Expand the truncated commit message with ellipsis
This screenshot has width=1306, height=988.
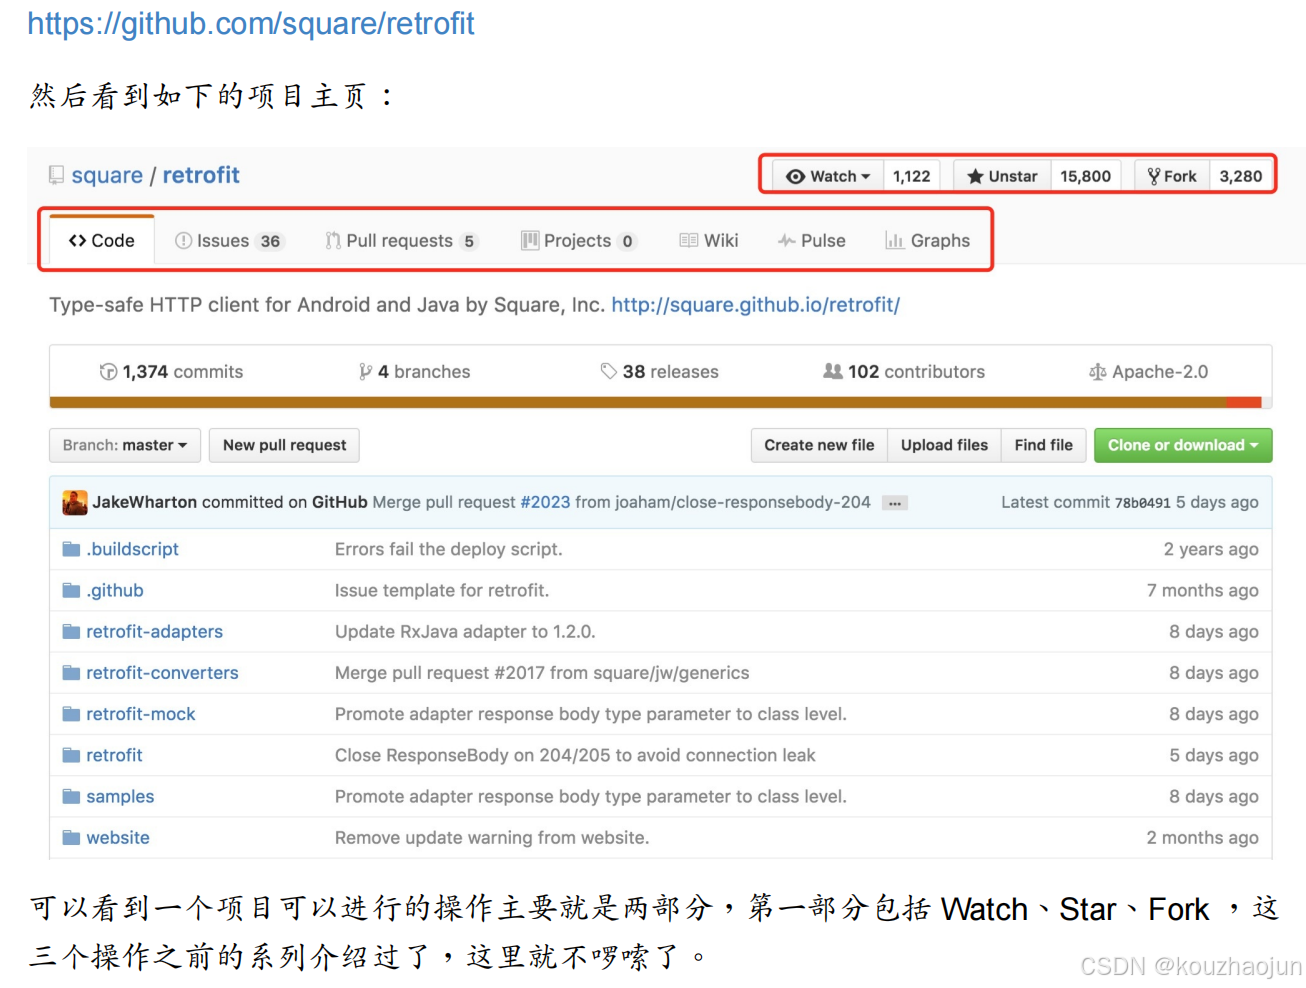pyautogui.click(x=893, y=503)
